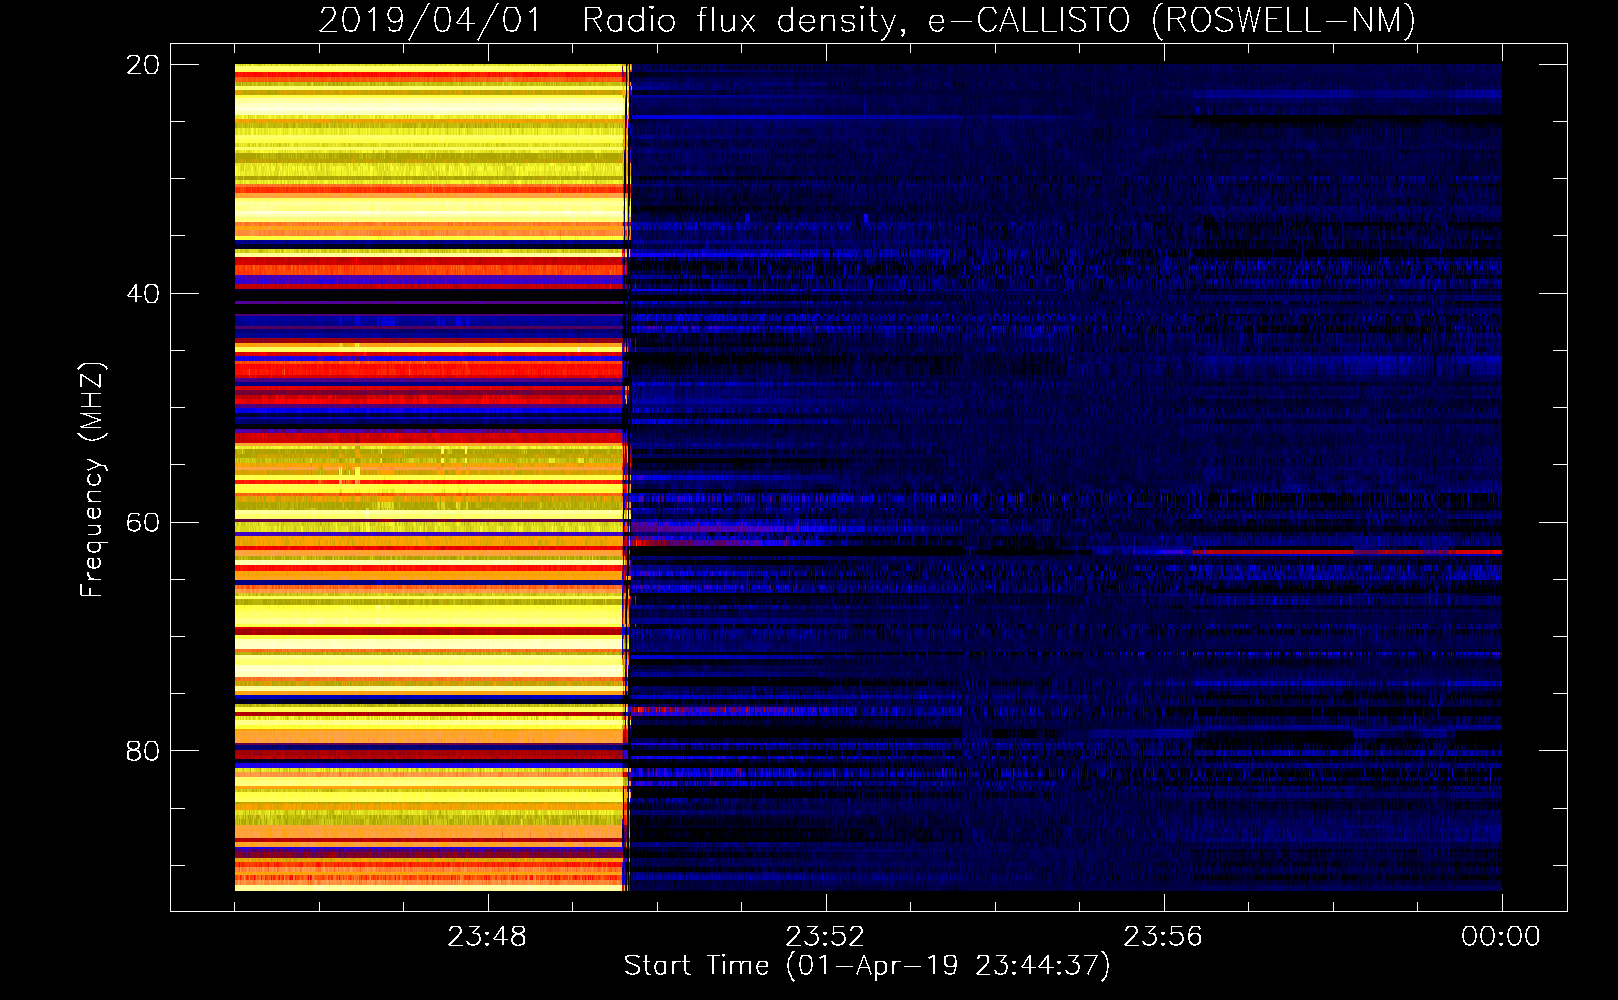Click the "23:52" time tick label
Screen dimensions: 1618x1000
pos(825,936)
